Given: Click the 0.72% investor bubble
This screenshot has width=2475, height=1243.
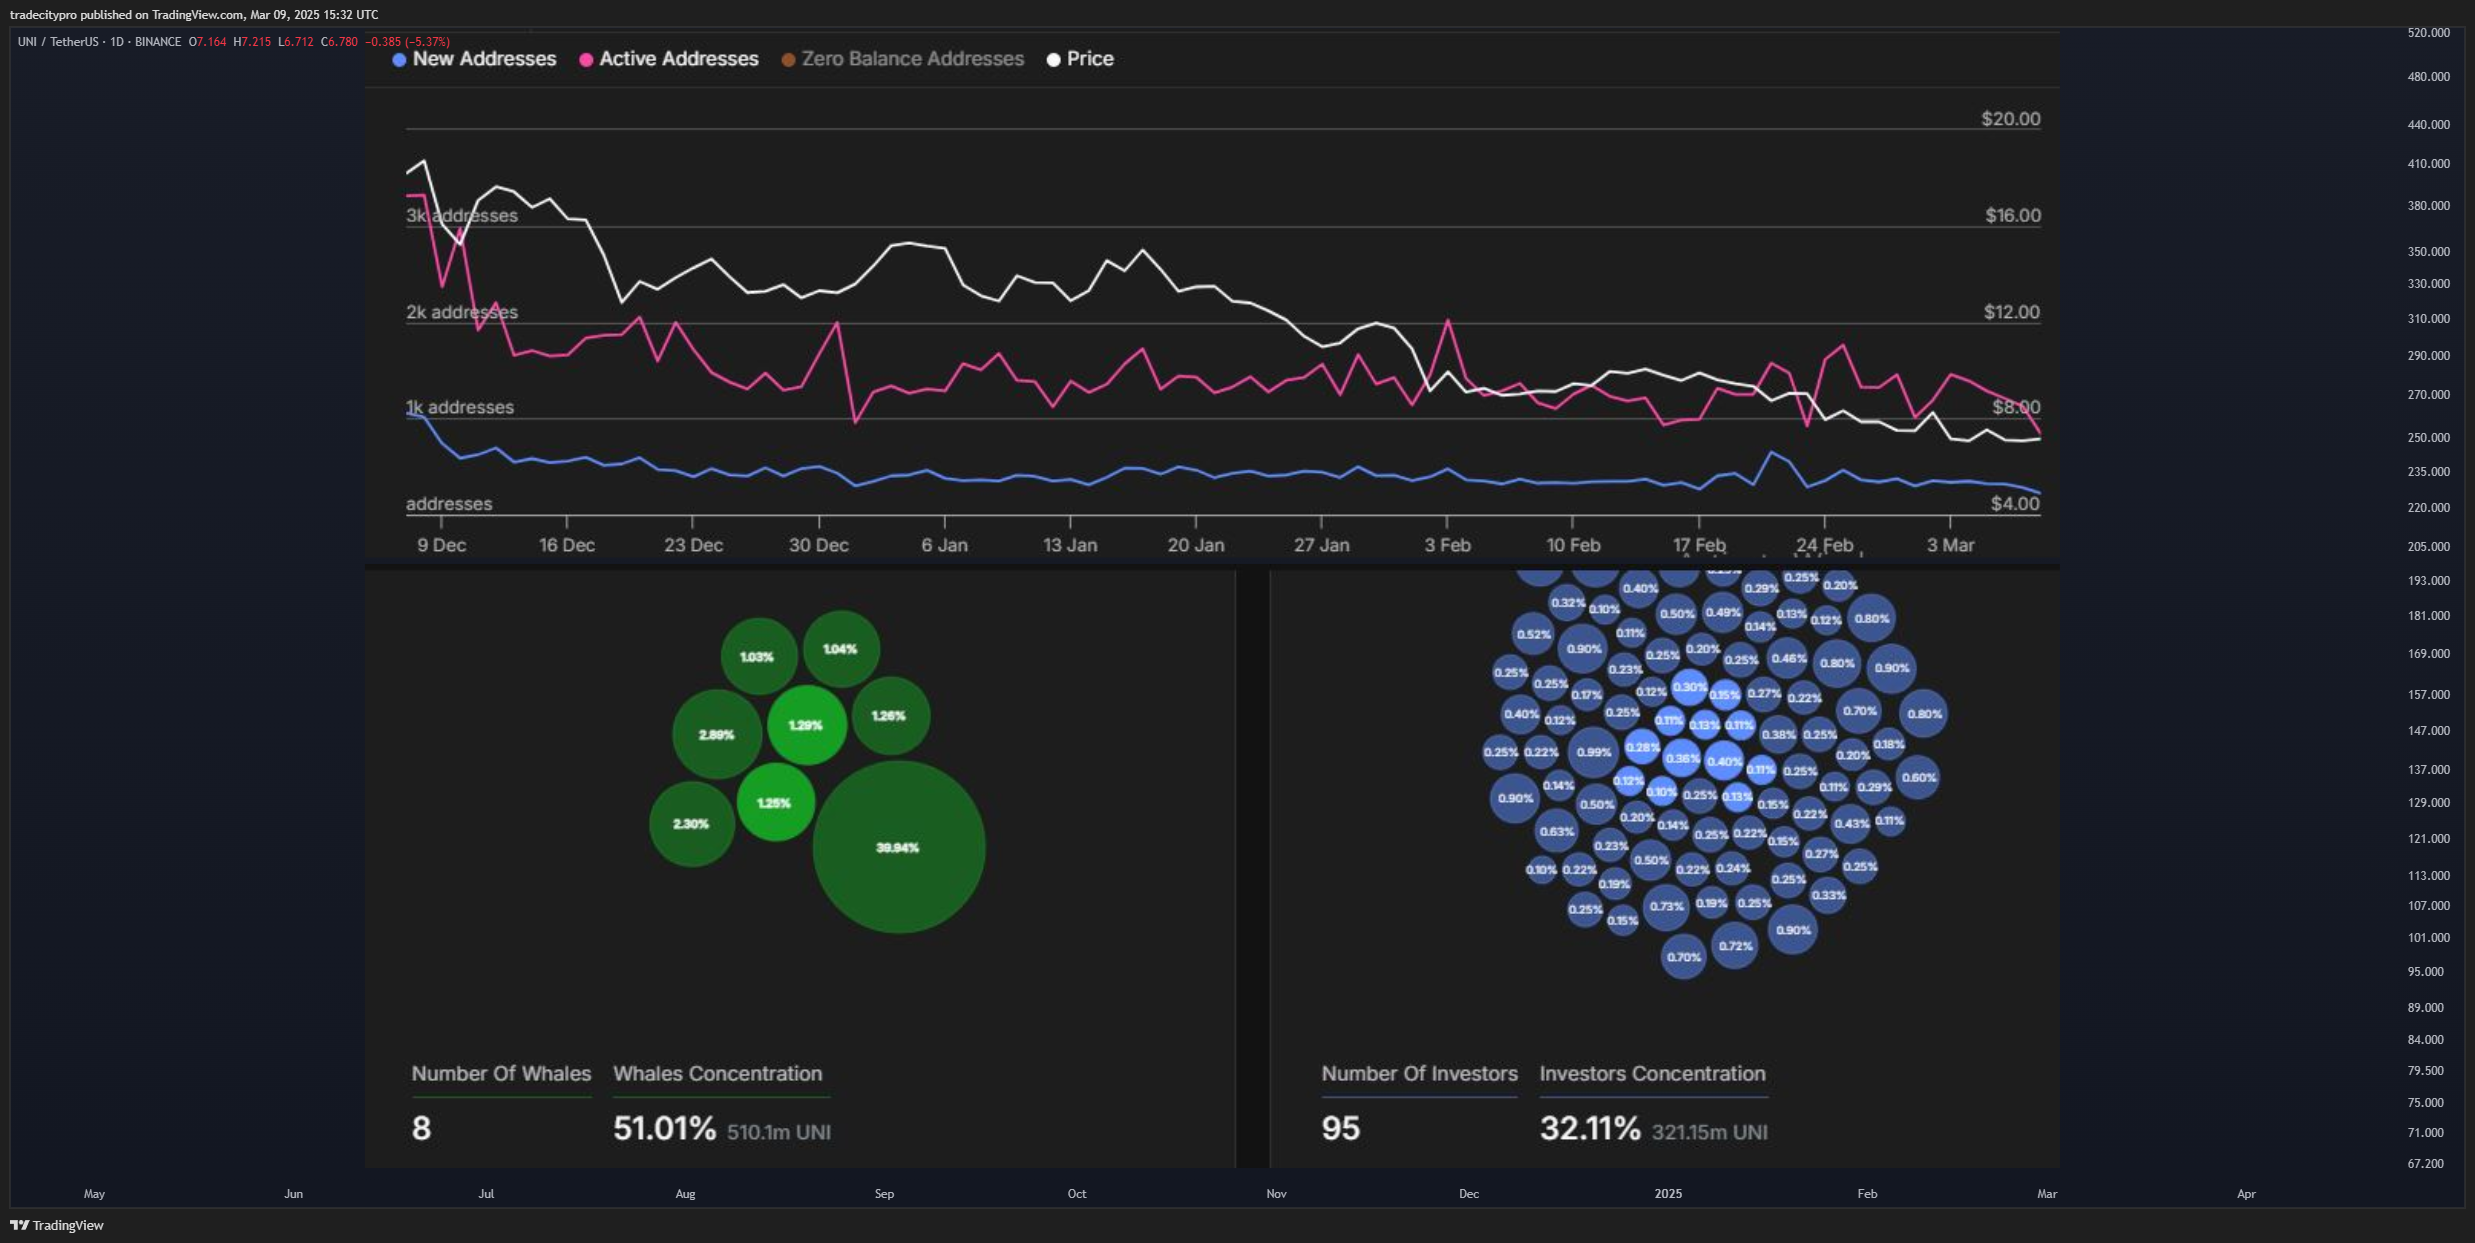Looking at the screenshot, I should coord(1735,946).
